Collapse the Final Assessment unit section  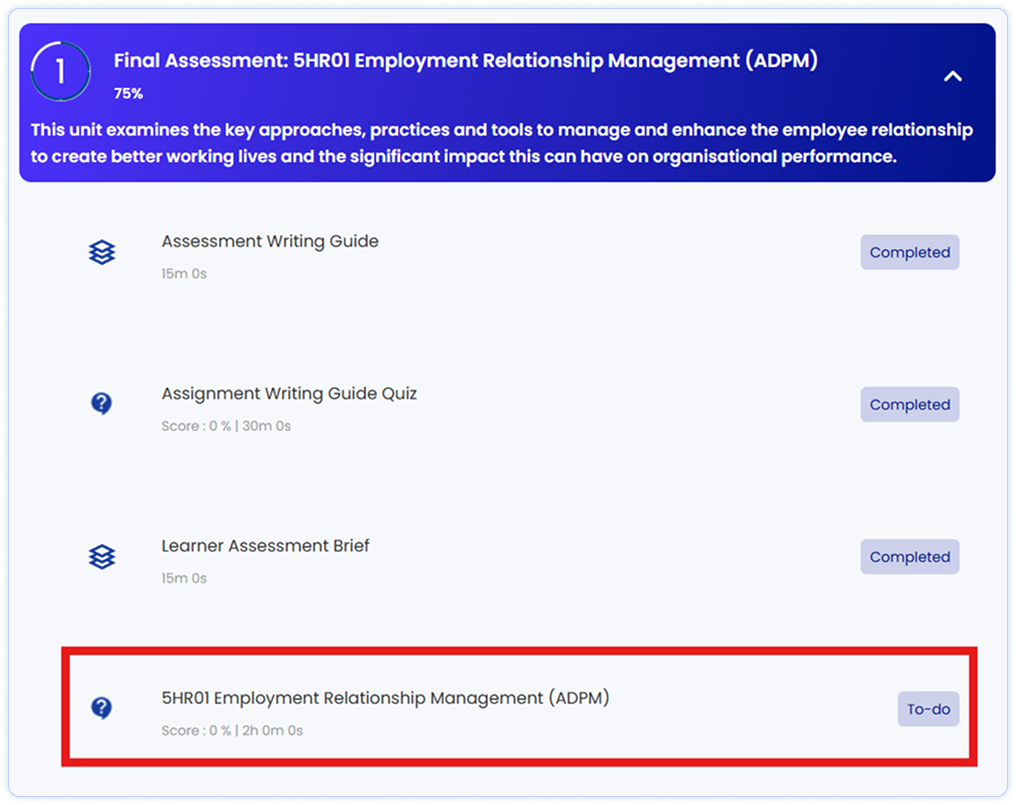pyautogui.click(x=952, y=76)
